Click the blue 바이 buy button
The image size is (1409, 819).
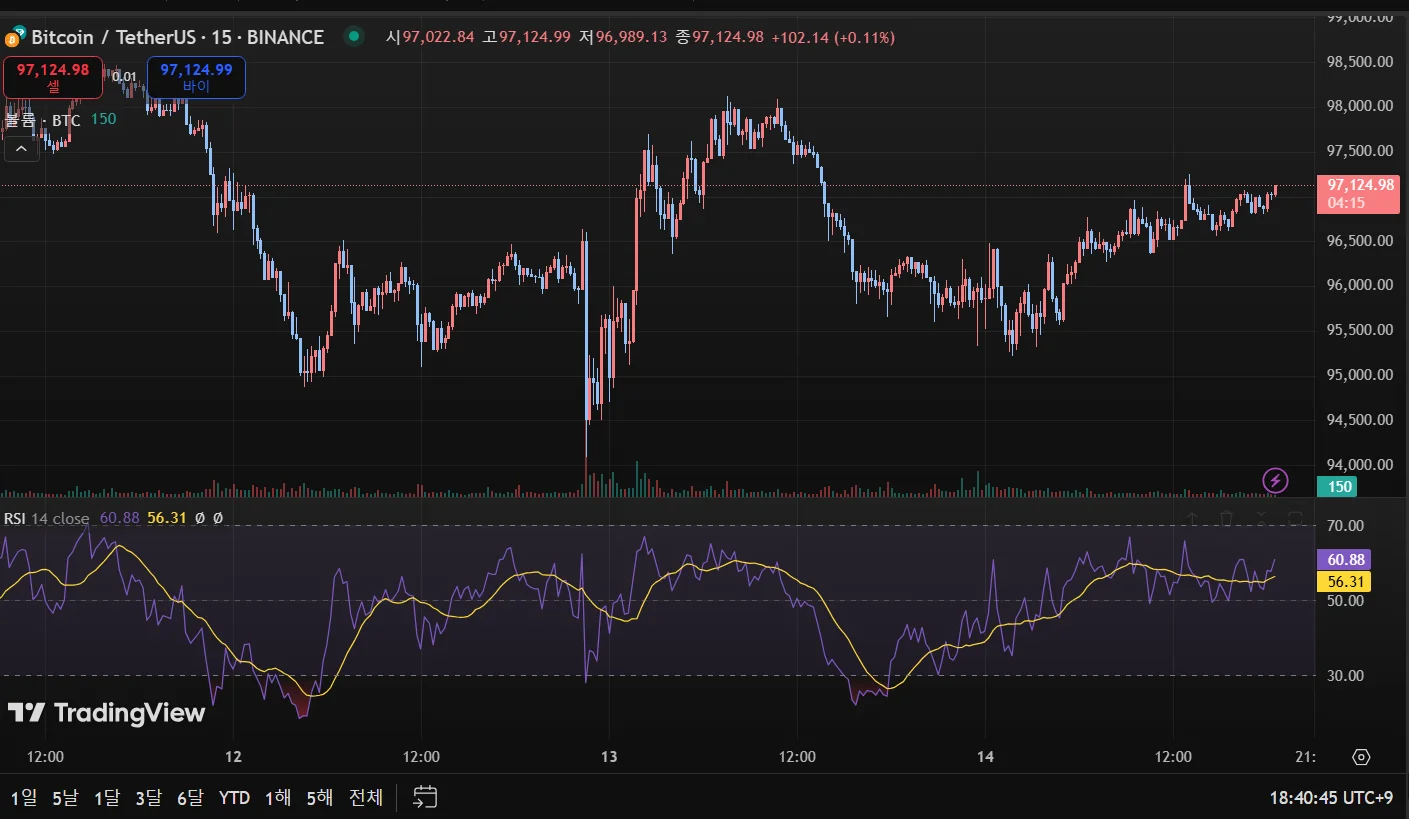196,78
